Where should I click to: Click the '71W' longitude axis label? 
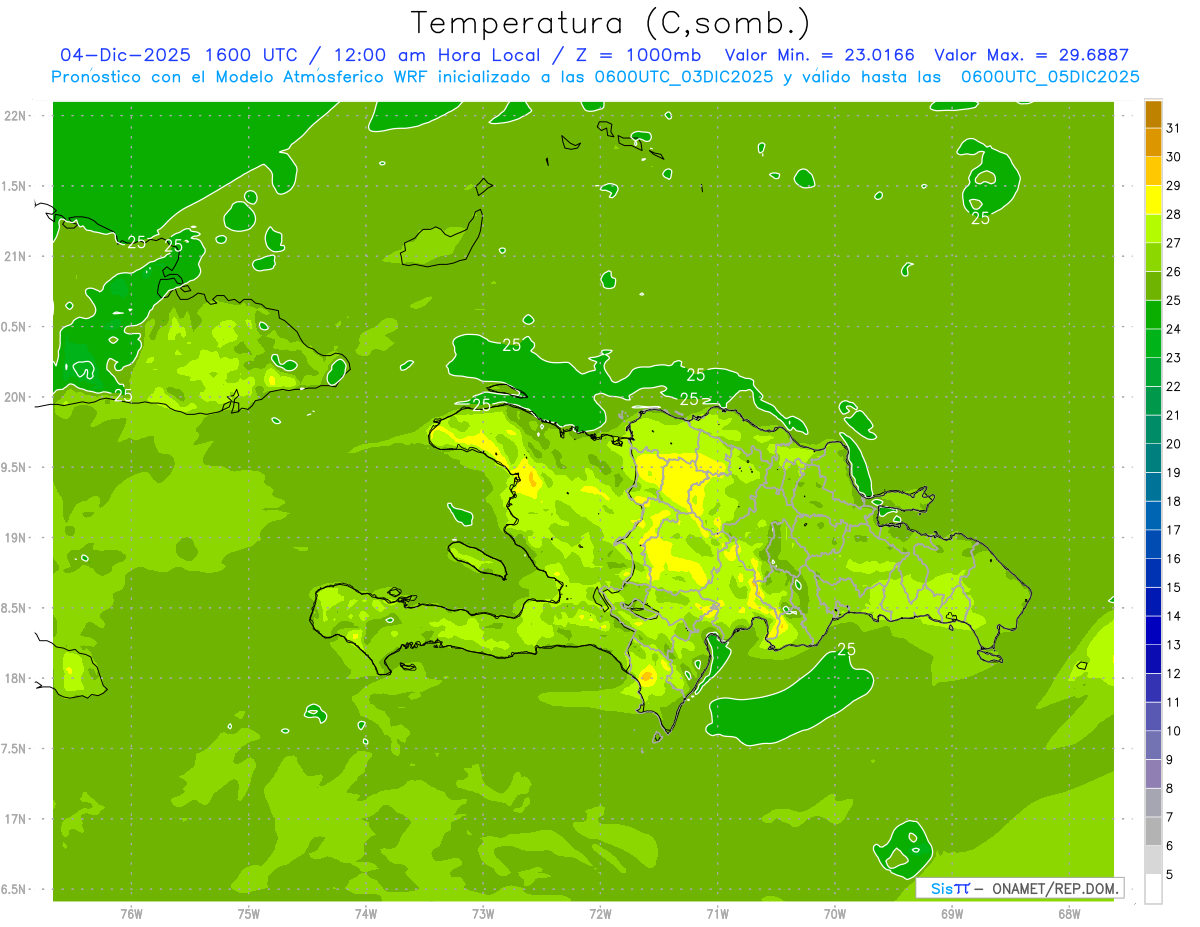pos(717,914)
